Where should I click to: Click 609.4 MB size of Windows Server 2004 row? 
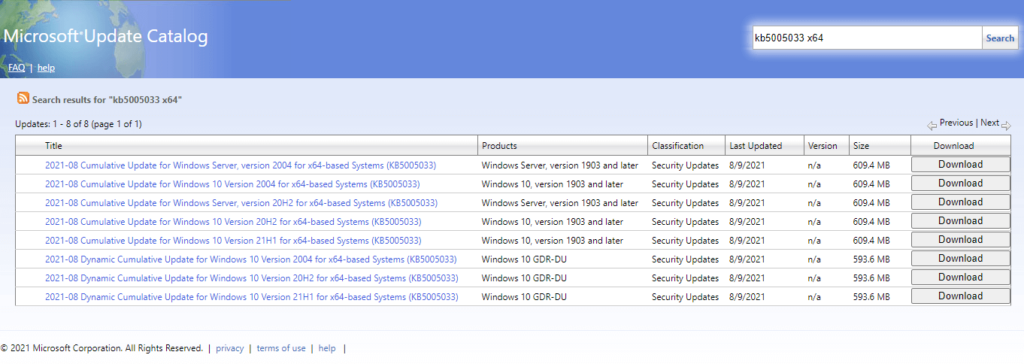[x=871, y=165]
